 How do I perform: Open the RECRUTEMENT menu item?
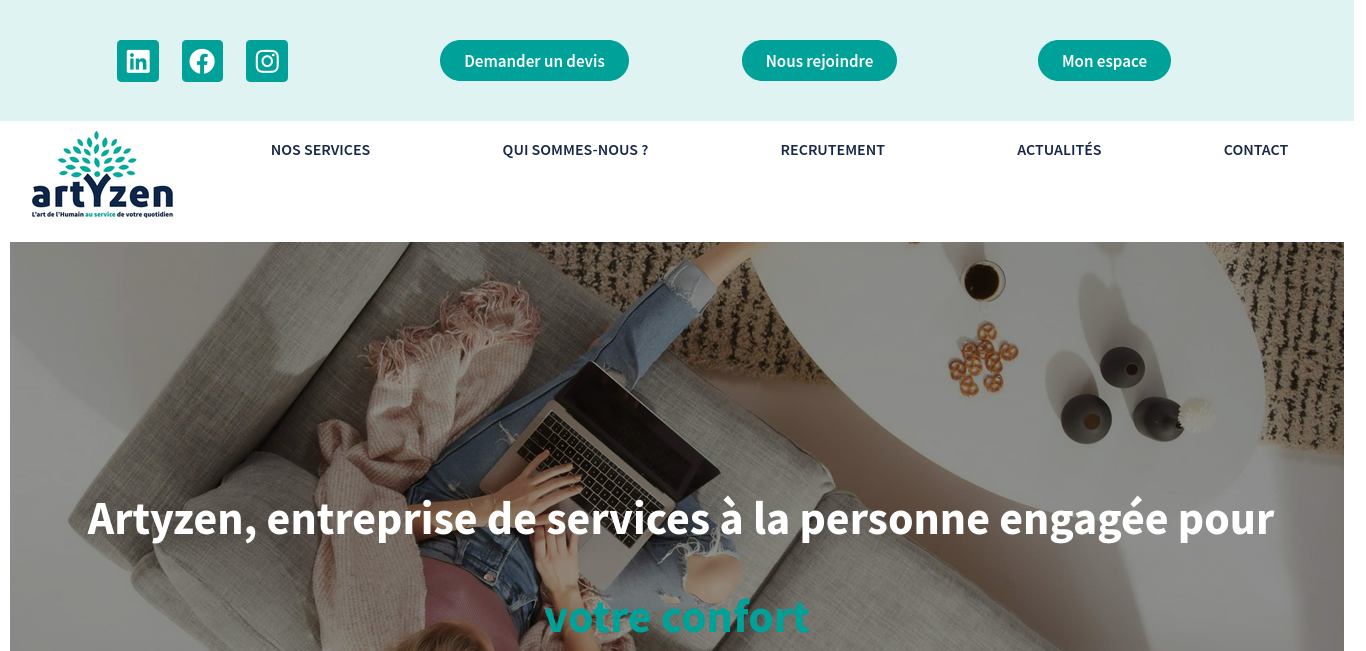[x=832, y=150]
